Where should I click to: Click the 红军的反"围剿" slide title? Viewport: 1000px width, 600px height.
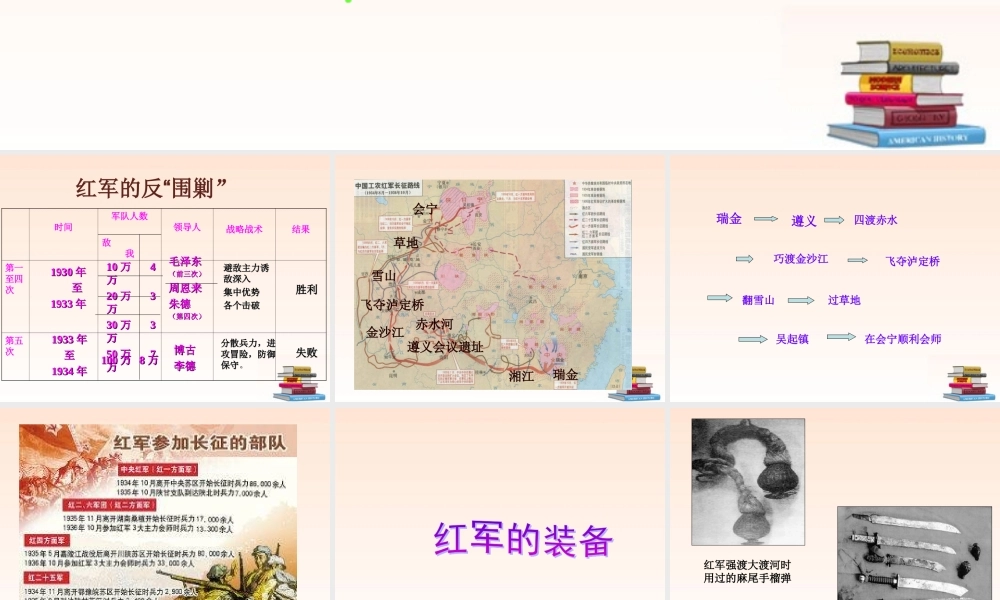pyautogui.click(x=151, y=187)
